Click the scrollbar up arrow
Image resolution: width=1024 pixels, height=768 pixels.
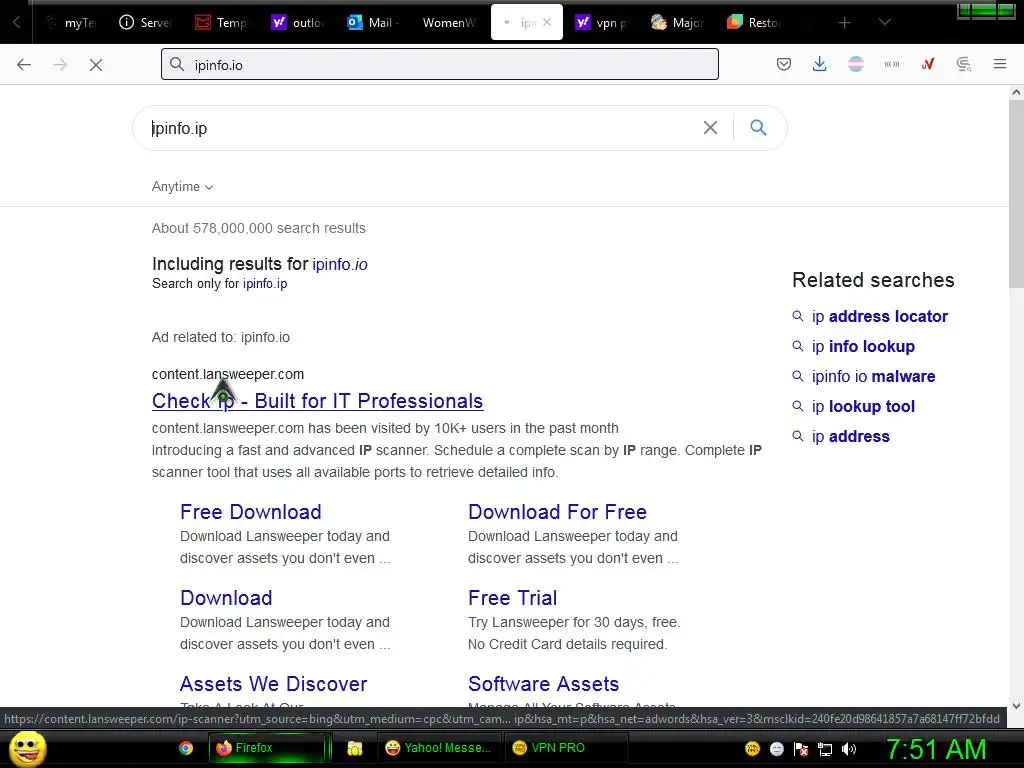coord(1016,93)
